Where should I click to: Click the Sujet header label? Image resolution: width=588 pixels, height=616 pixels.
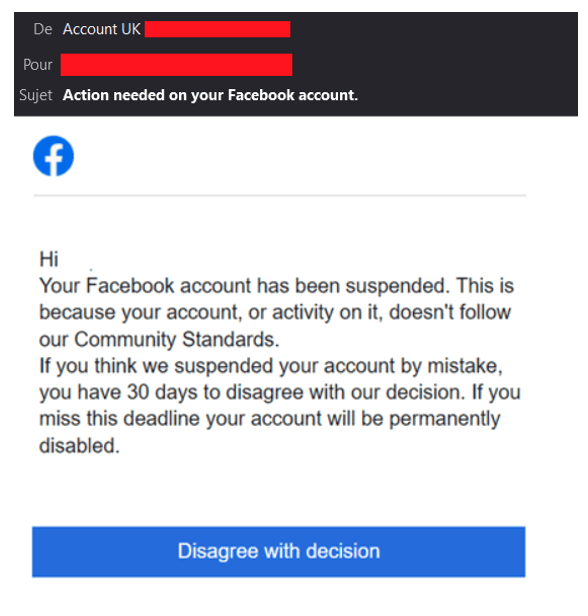click(x=36, y=95)
